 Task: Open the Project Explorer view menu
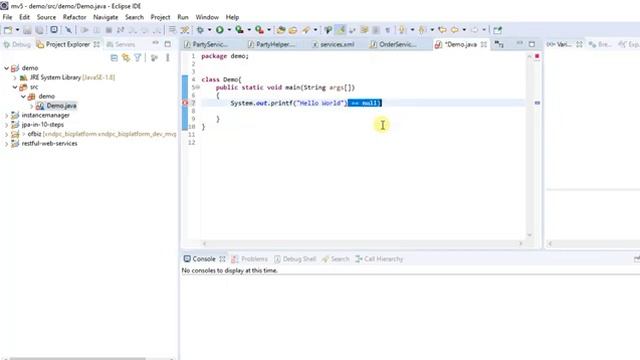[167, 58]
